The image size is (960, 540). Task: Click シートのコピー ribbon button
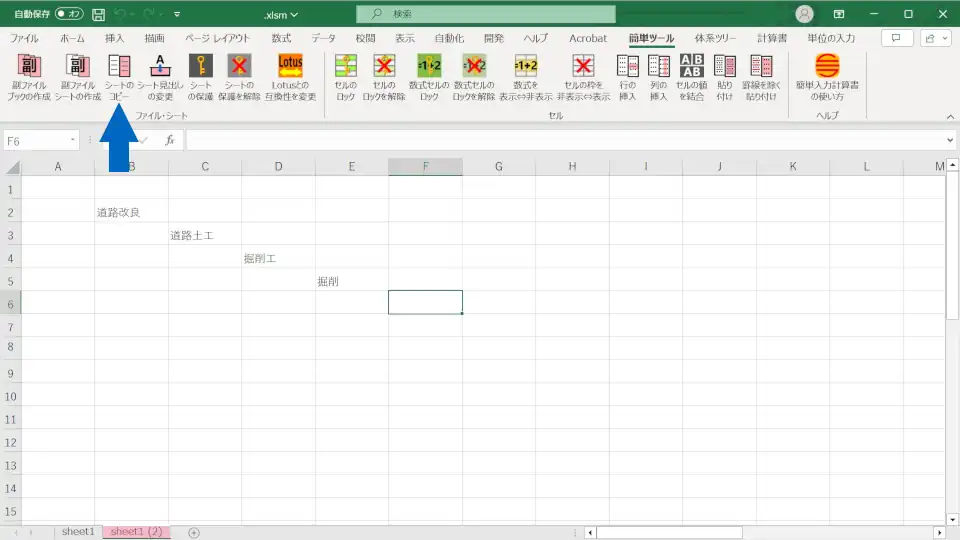coord(119,77)
